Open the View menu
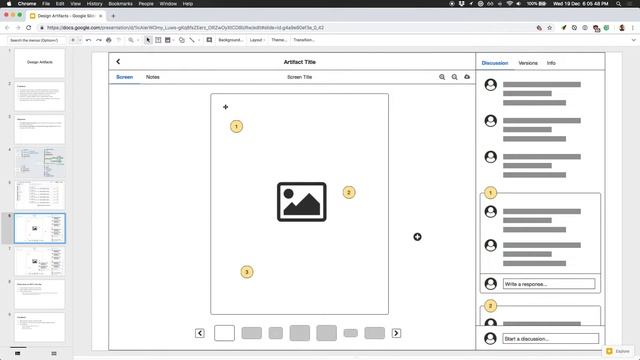This screenshot has height=360, width=640. point(76,4)
